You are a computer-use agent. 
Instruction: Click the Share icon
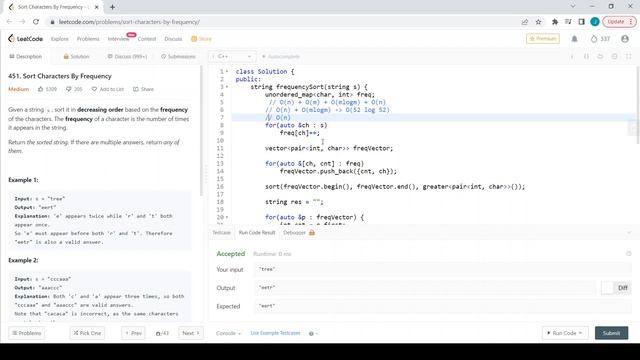(136, 89)
